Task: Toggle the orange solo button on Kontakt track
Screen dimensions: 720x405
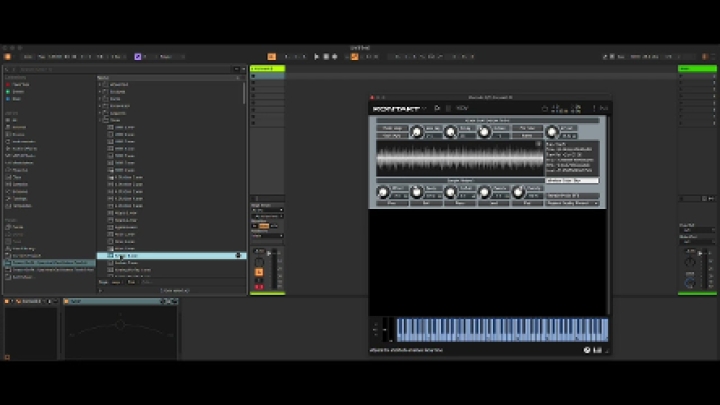Action: [259, 272]
